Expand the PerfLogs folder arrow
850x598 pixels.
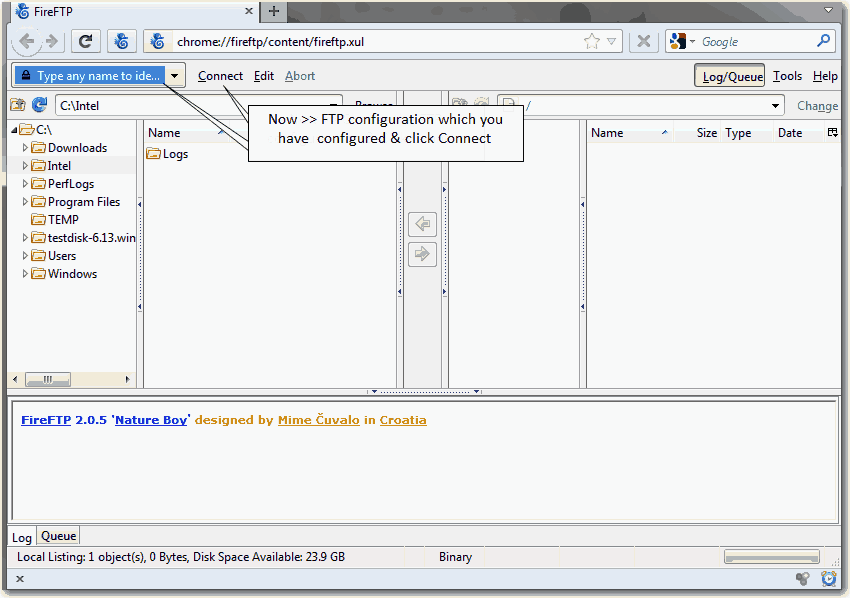[25, 183]
